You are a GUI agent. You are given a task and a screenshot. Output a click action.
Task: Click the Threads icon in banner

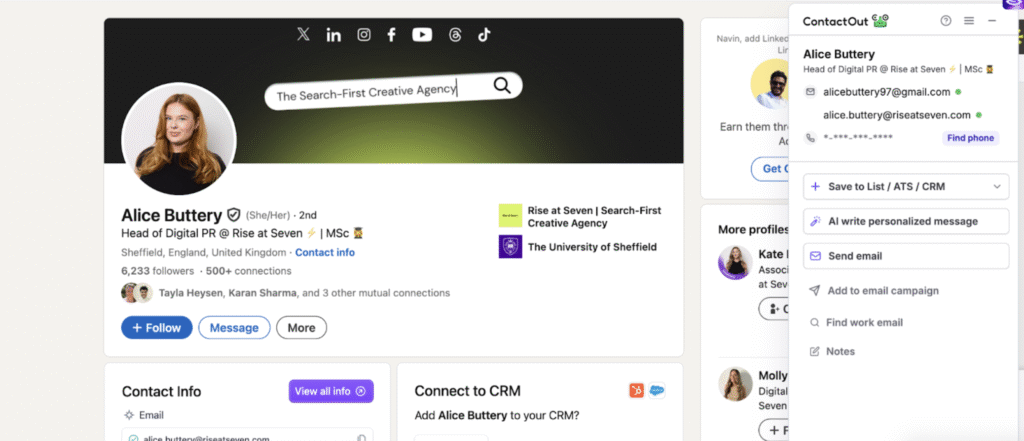point(455,35)
